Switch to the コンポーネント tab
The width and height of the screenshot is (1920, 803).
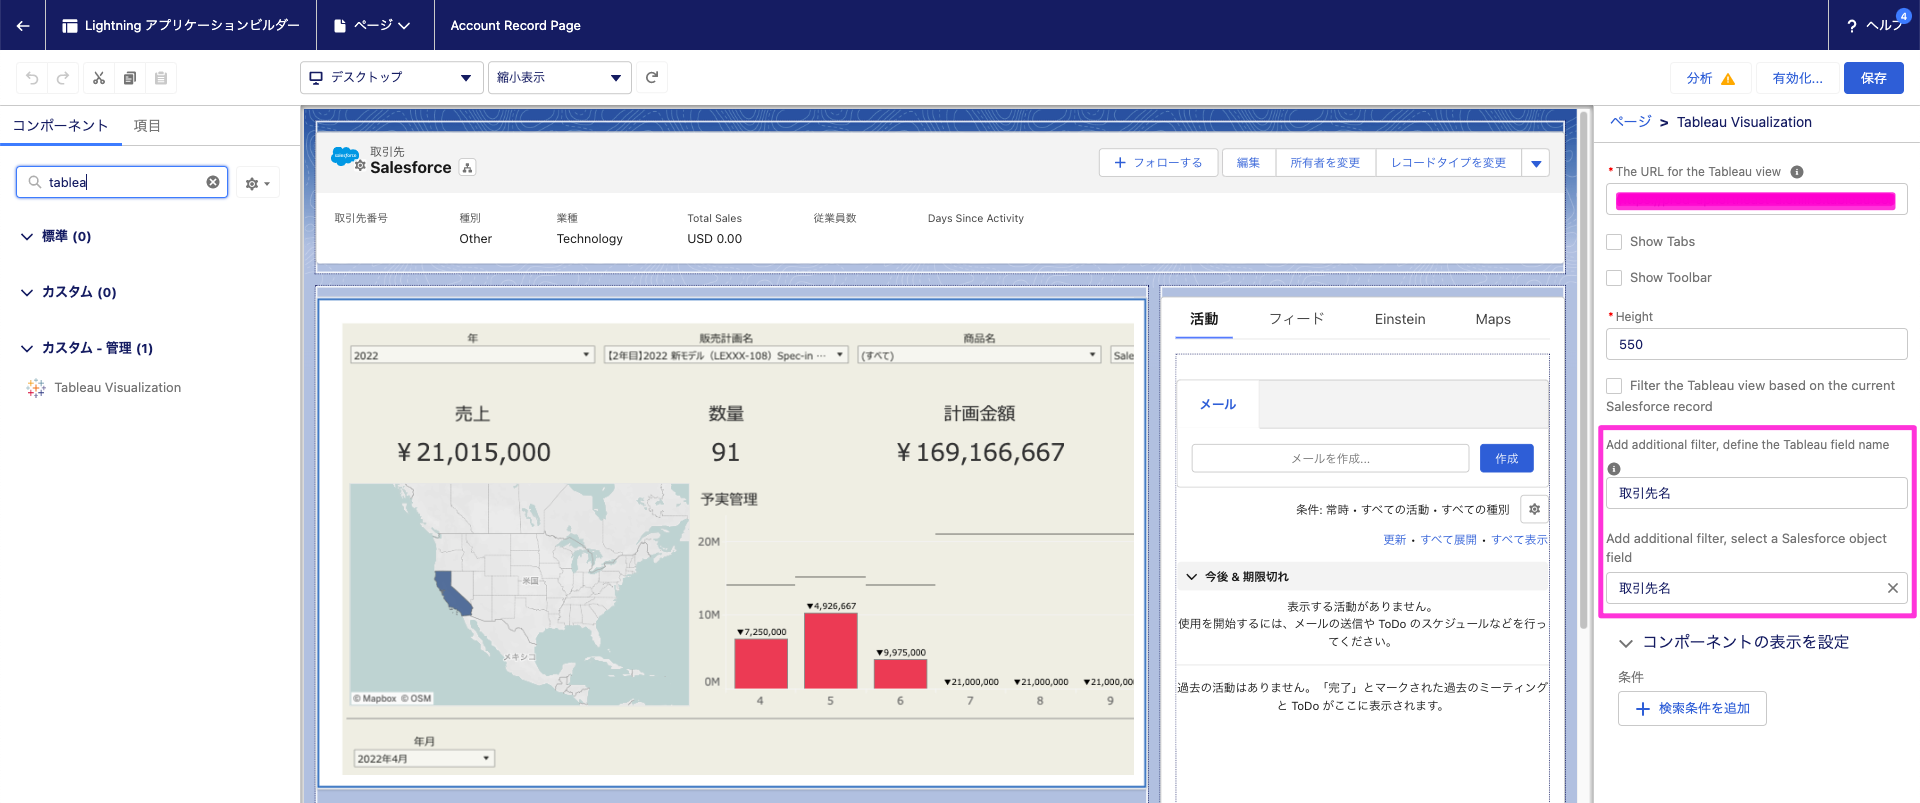tap(60, 125)
